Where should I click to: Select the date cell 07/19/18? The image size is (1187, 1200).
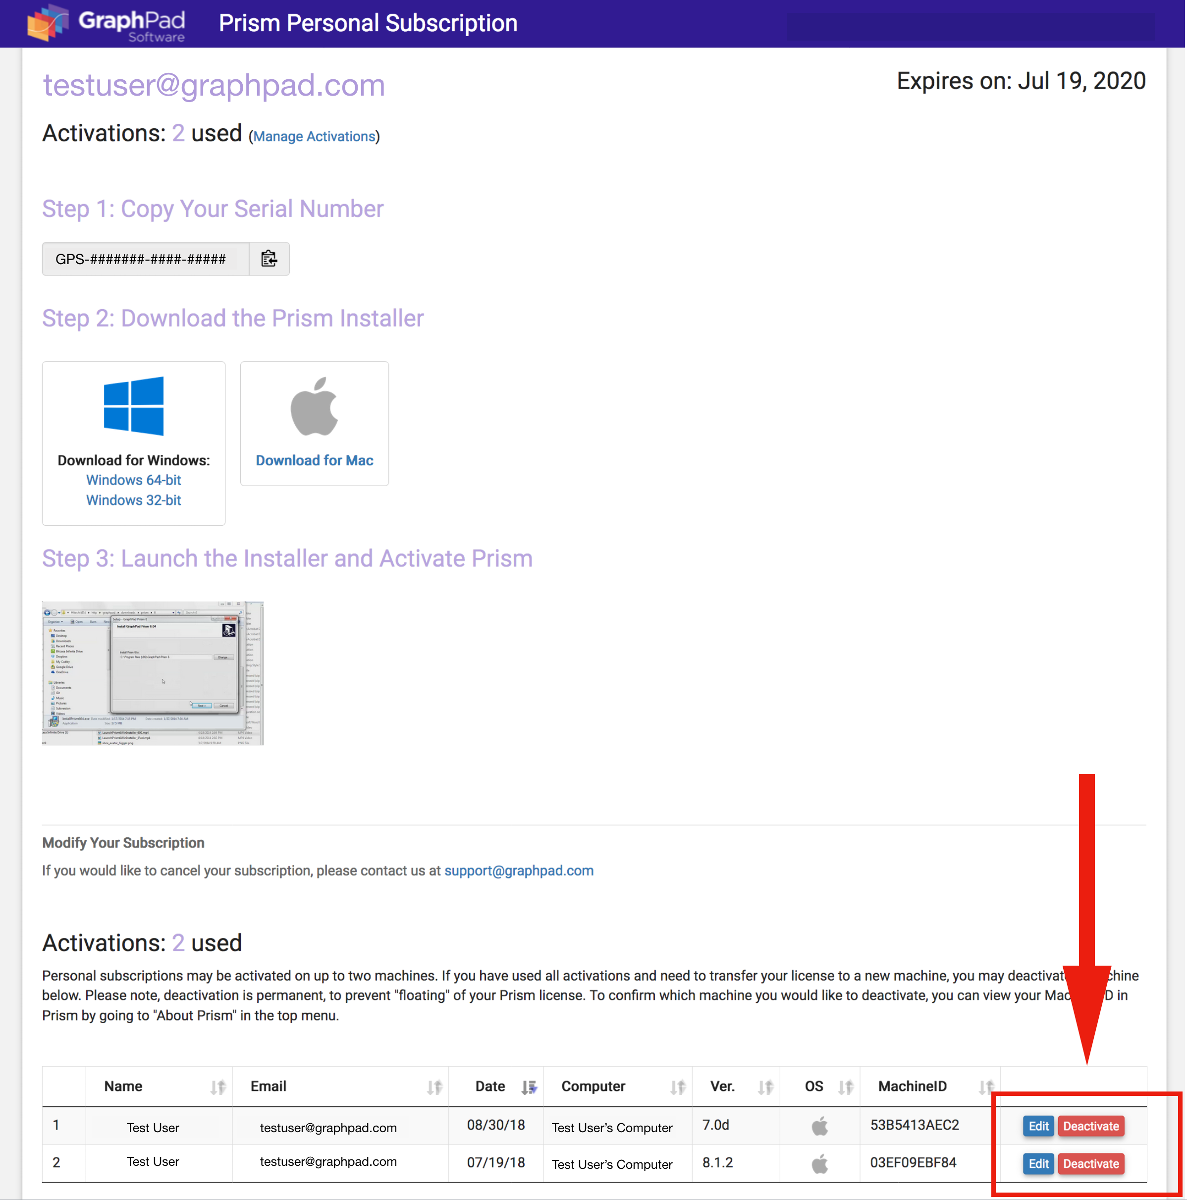496,1163
